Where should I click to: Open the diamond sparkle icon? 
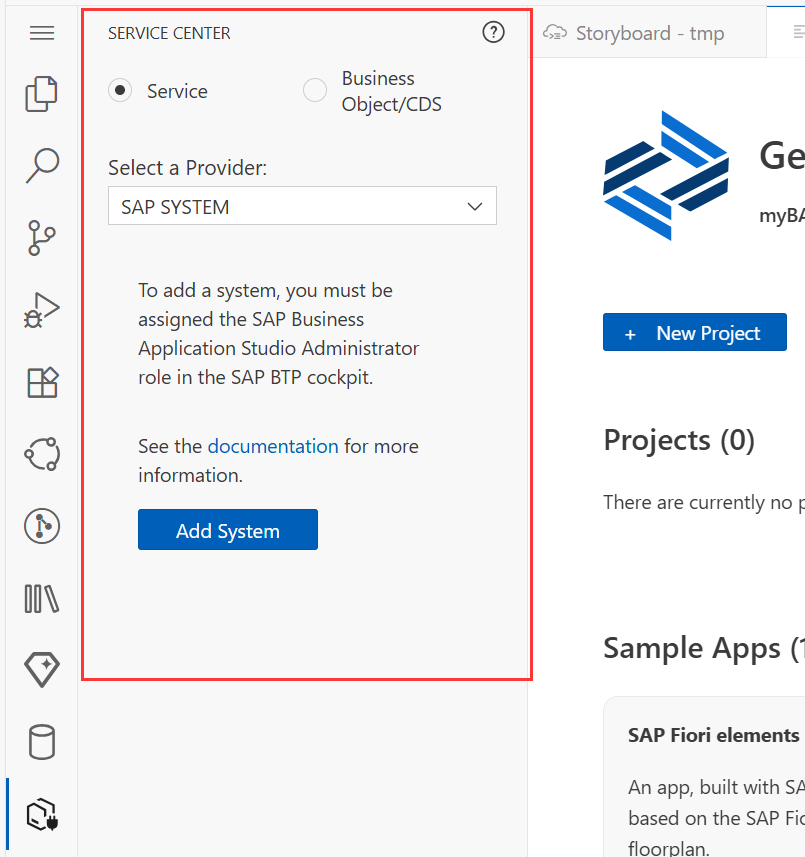click(x=42, y=670)
